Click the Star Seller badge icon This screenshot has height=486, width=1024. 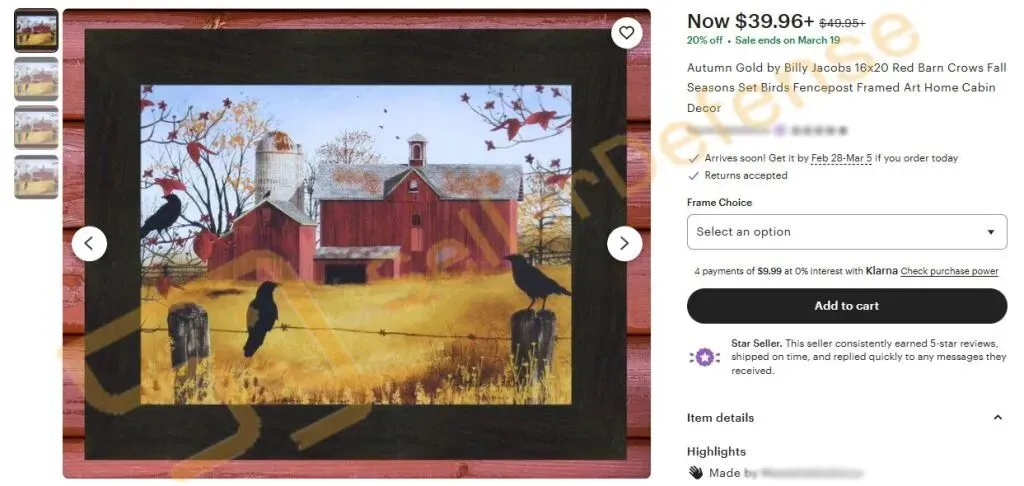click(704, 357)
